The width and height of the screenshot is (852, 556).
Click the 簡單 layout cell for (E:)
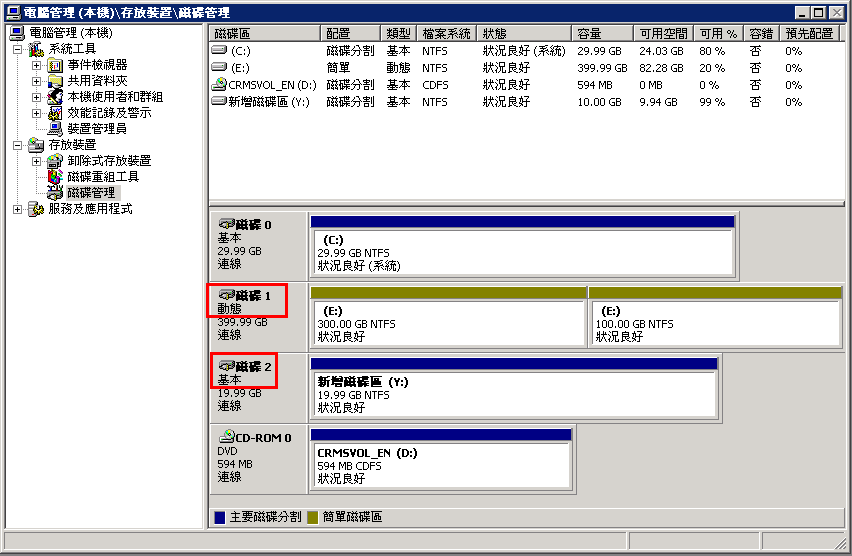(338, 68)
